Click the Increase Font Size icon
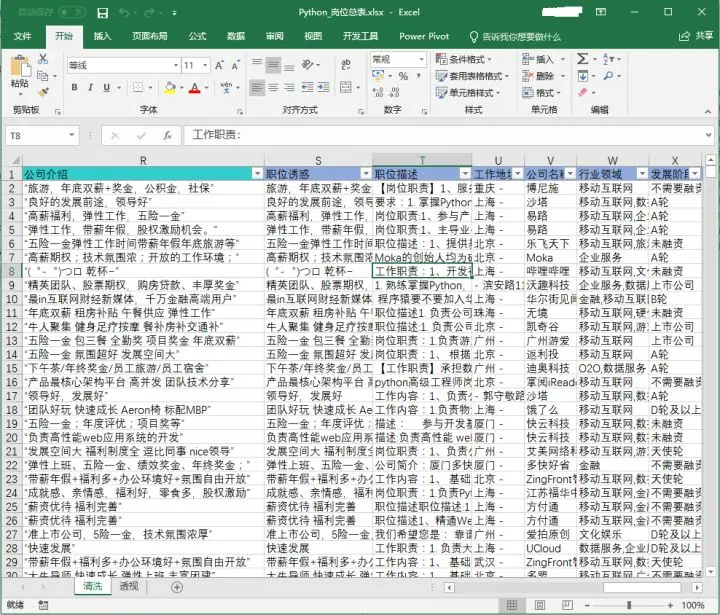This screenshot has width=720, height=615. coord(219,65)
